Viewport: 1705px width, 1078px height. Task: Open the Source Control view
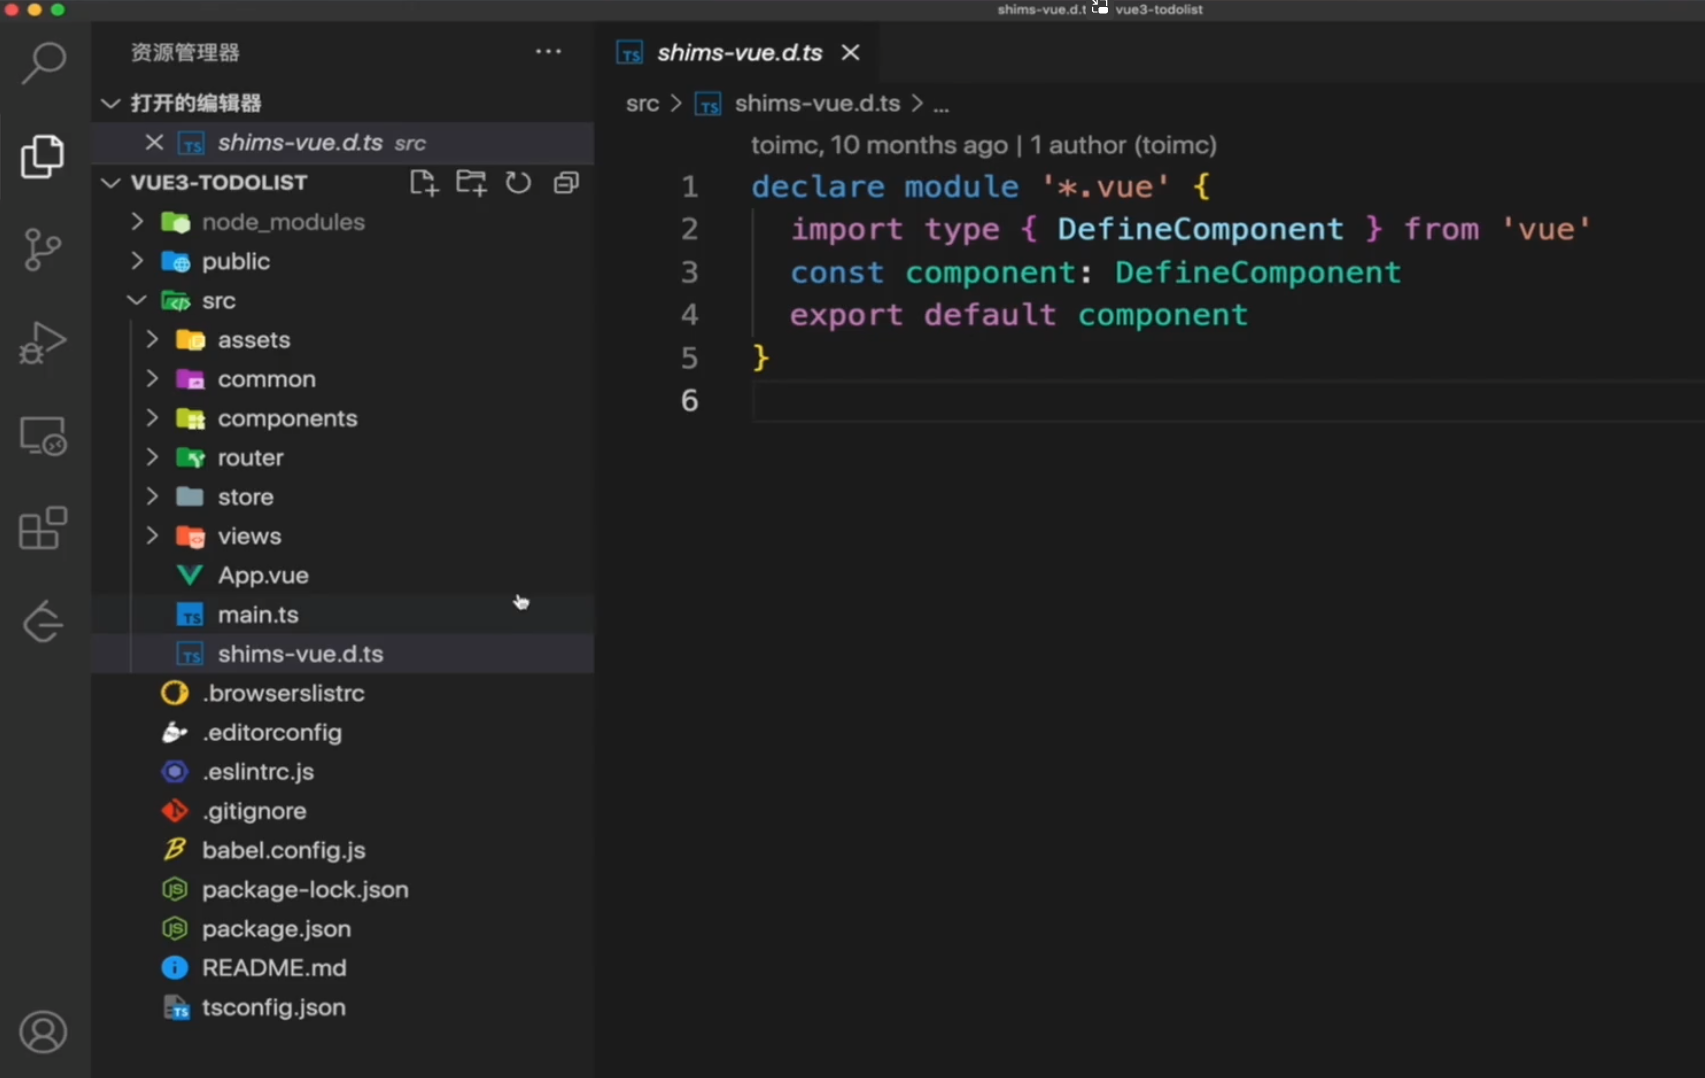pos(43,249)
